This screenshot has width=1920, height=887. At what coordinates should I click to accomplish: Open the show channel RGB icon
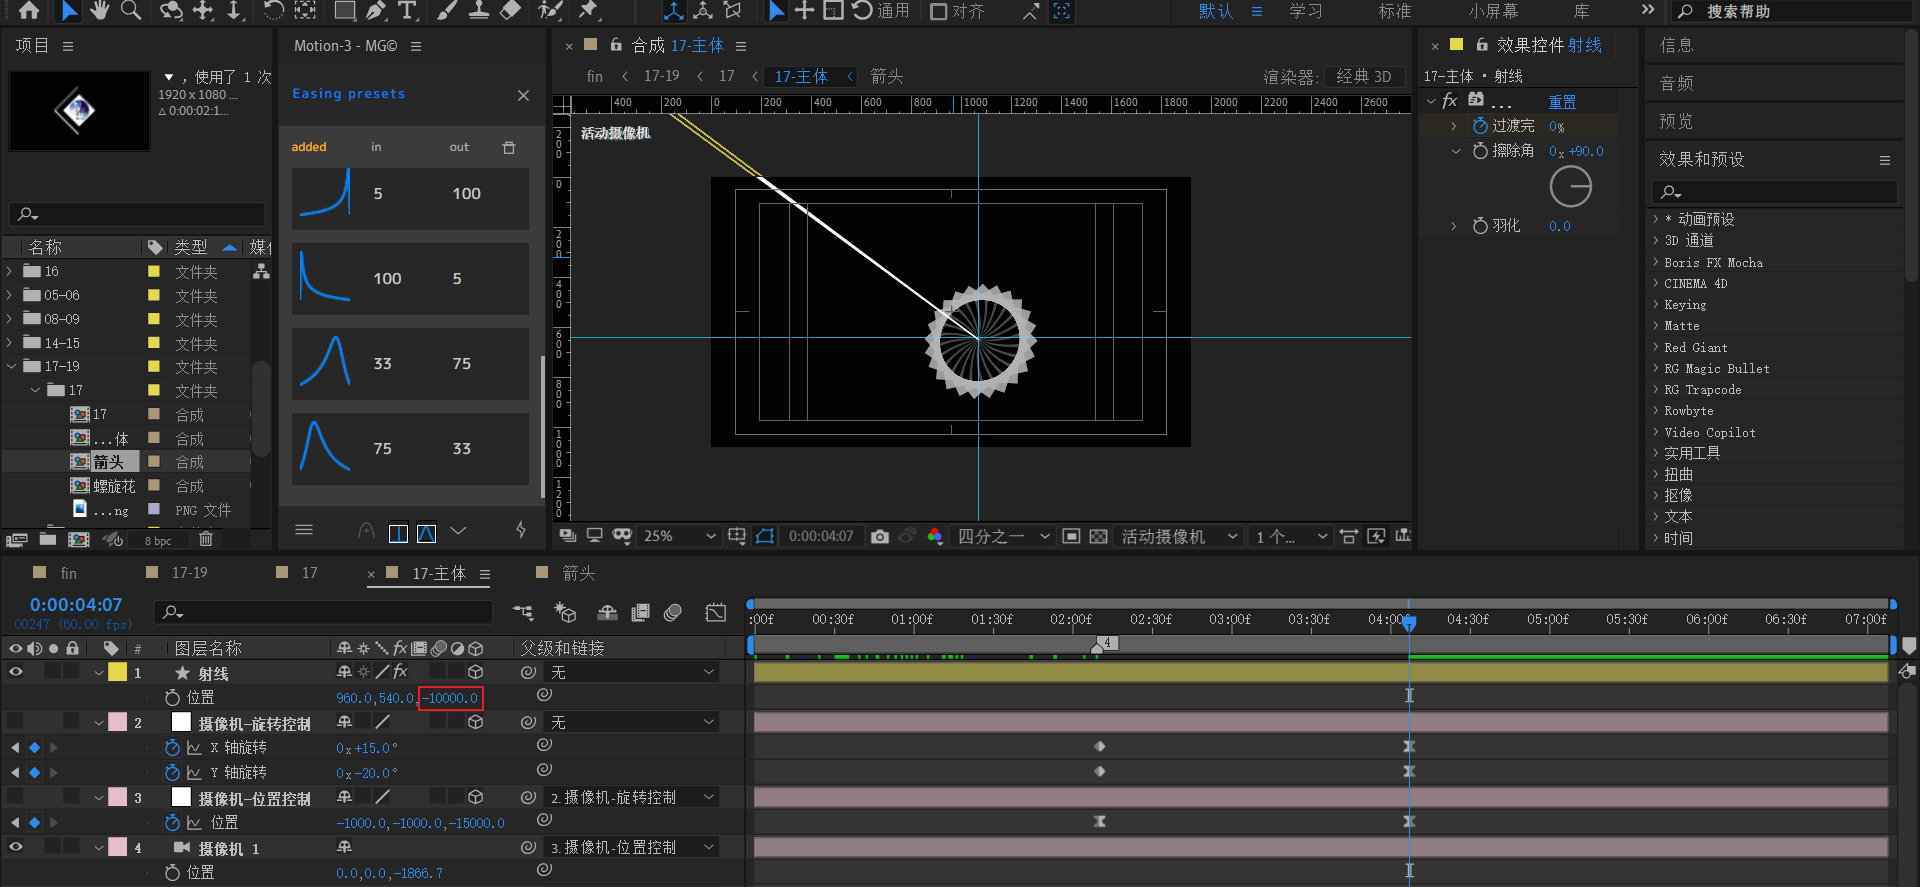[935, 537]
